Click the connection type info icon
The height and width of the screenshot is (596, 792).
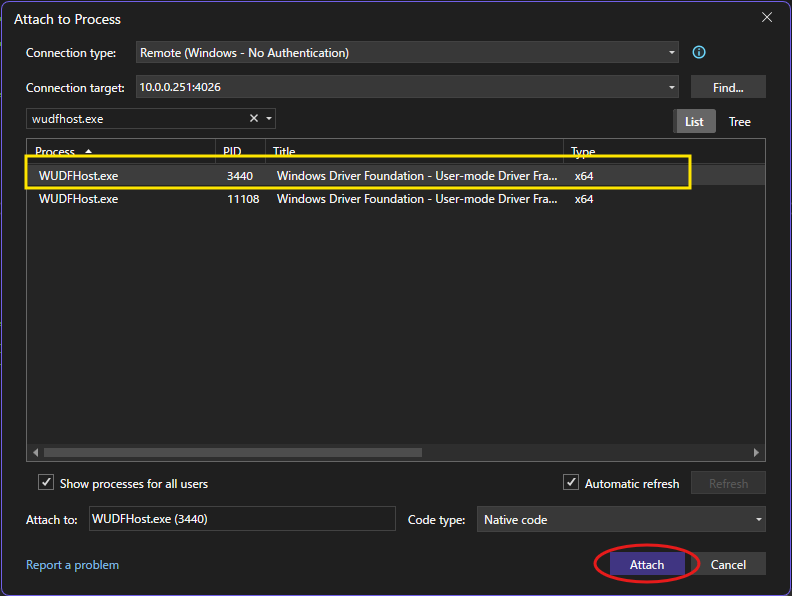699,53
